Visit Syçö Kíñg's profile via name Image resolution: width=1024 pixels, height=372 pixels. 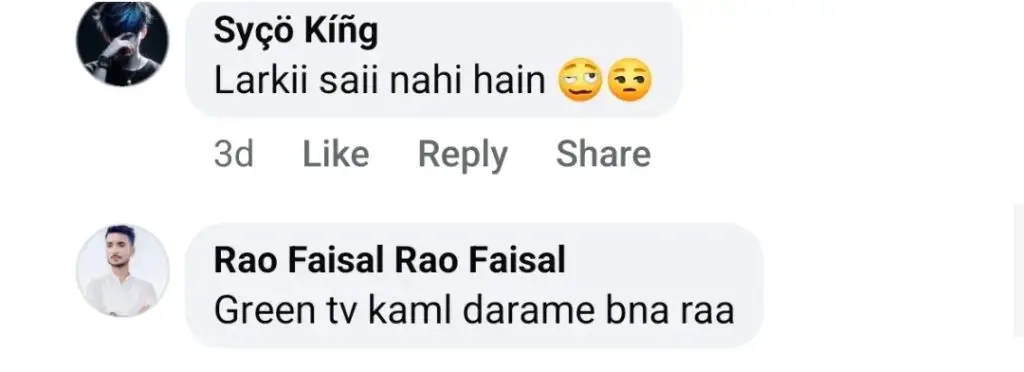click(x=296, y=31)
